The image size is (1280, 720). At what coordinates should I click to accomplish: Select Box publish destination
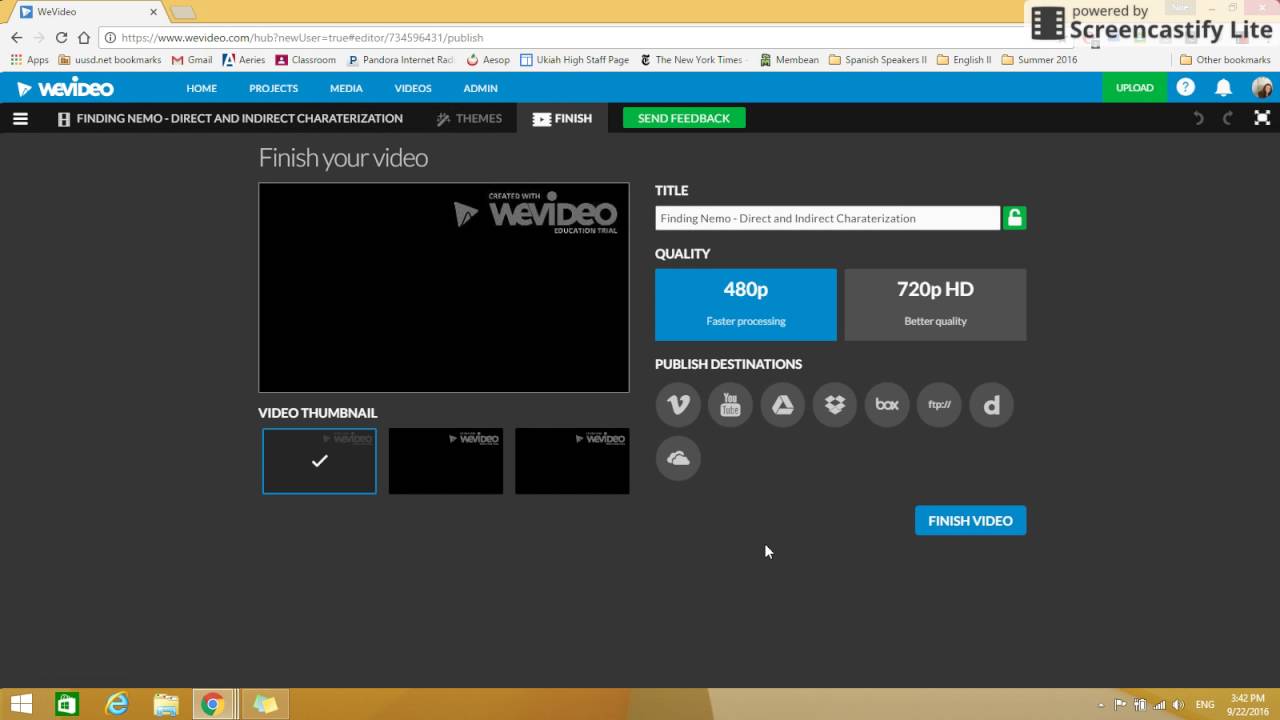[887, 405]
